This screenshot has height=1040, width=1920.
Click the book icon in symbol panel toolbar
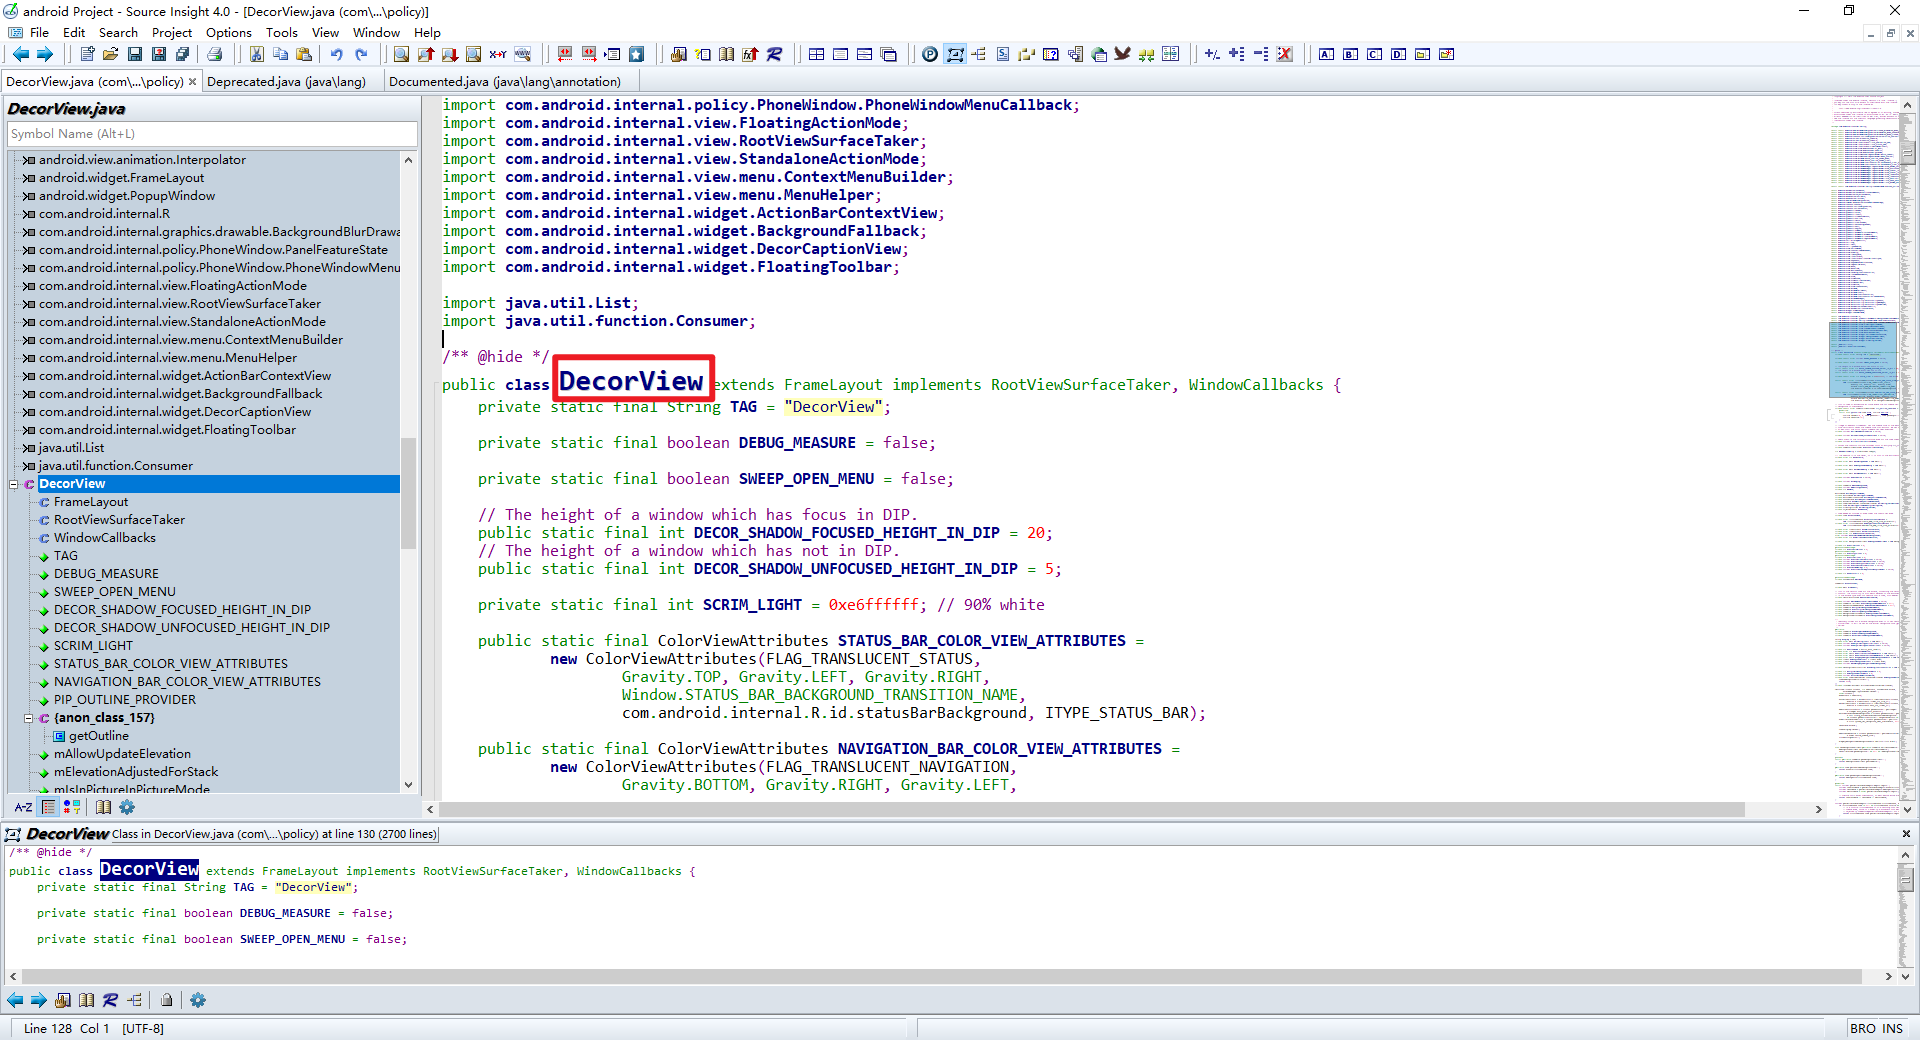click(103, 807)
